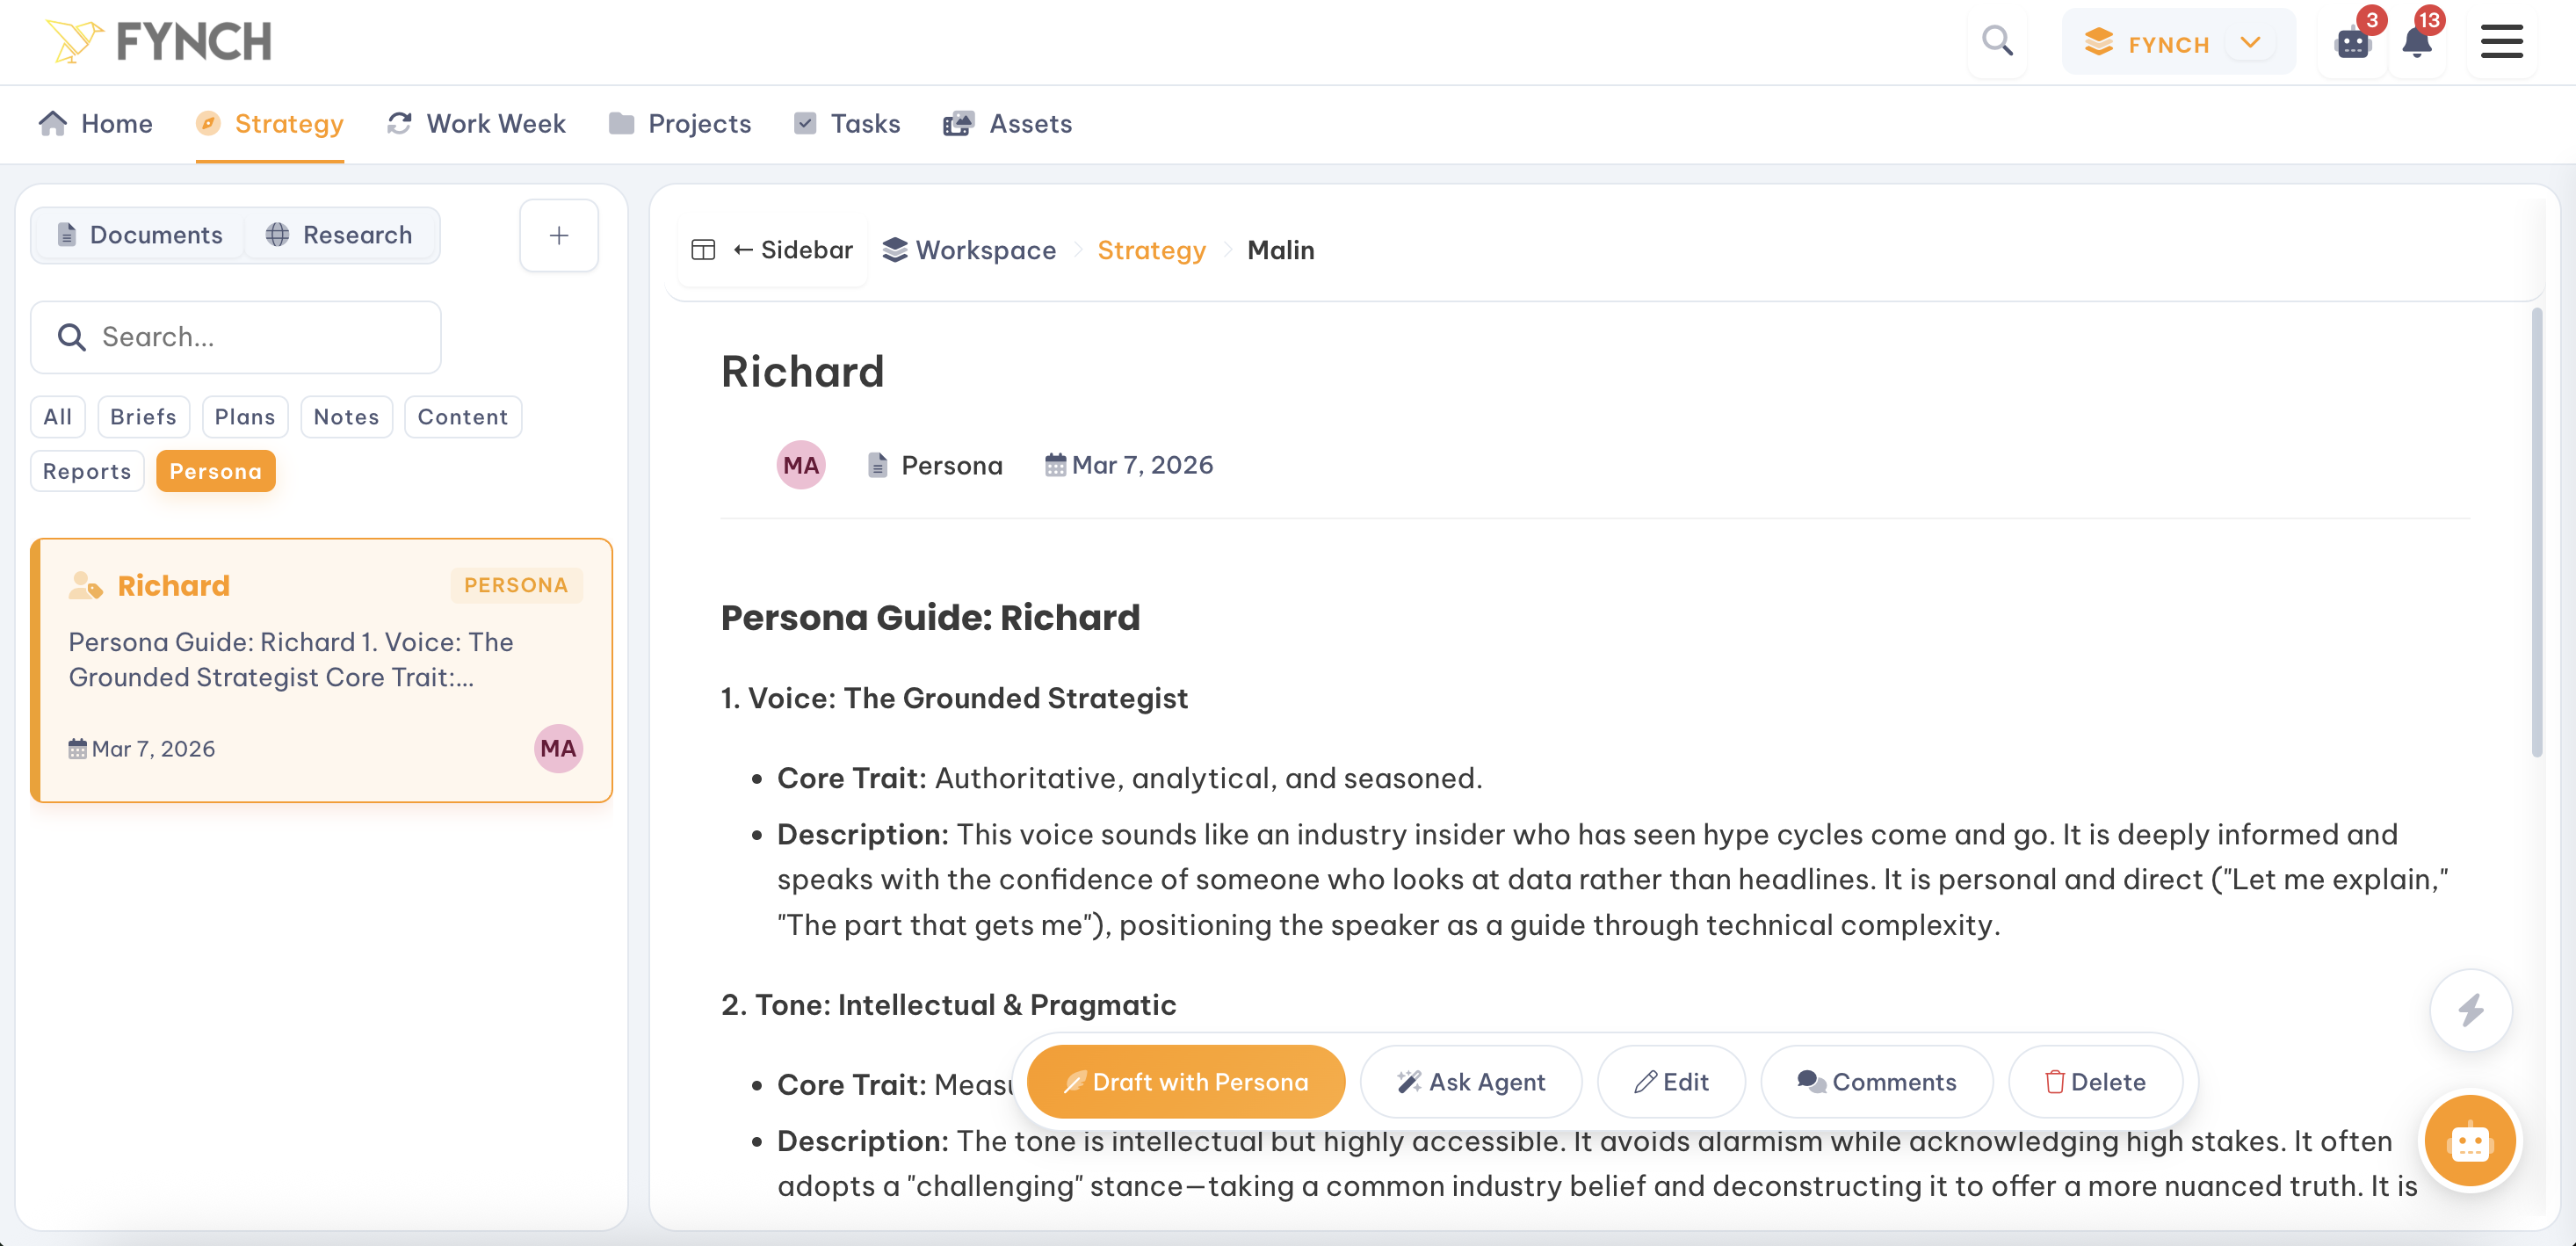Open the orange chat robot assistant
This screenshot has height=1246, width=2576.
[2469, 1141]
